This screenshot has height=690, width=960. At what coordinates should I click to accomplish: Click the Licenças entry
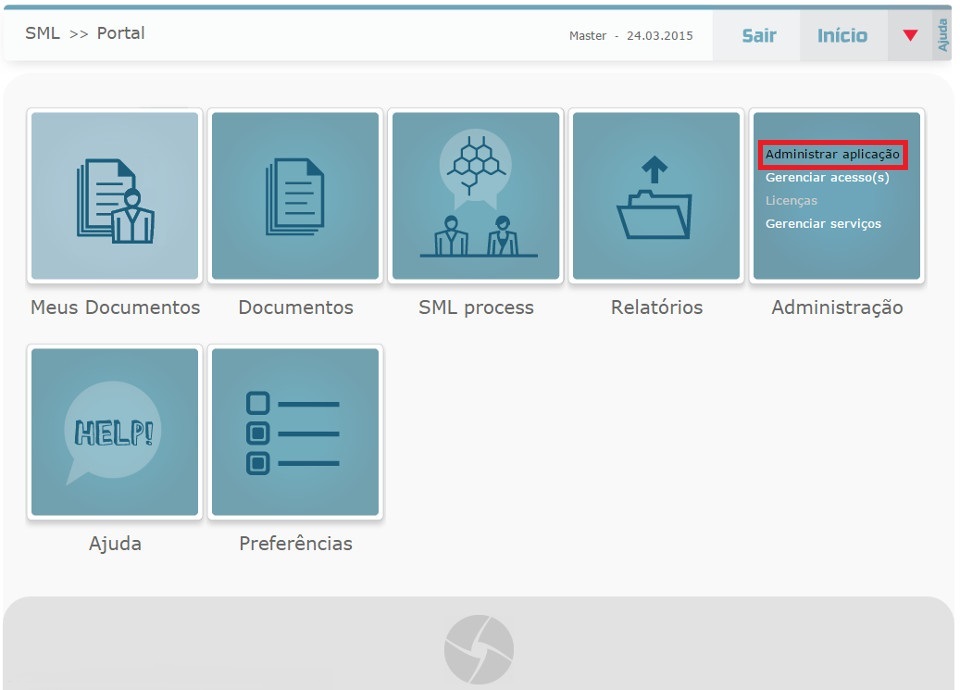pos(793,200)
